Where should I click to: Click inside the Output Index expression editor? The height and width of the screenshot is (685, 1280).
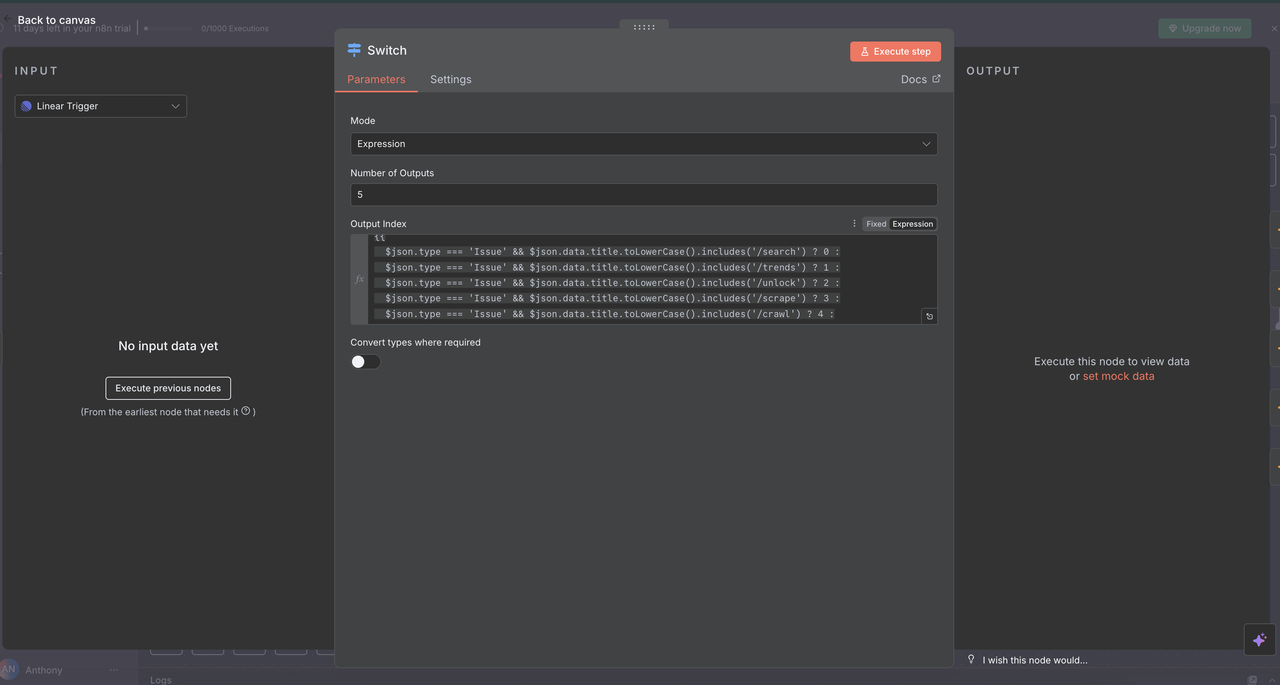pyautogui.click(x=652, y=279)
